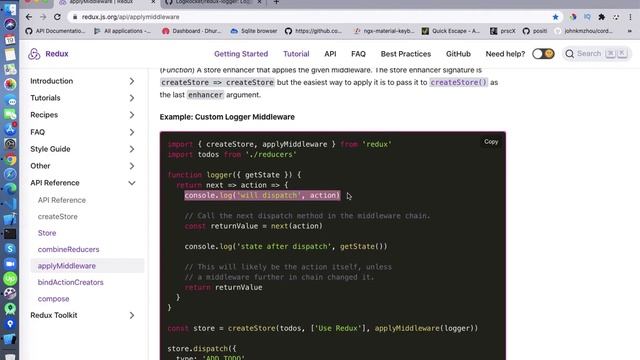
Task: Open Store page in sidebar
Action: [47, 233]
